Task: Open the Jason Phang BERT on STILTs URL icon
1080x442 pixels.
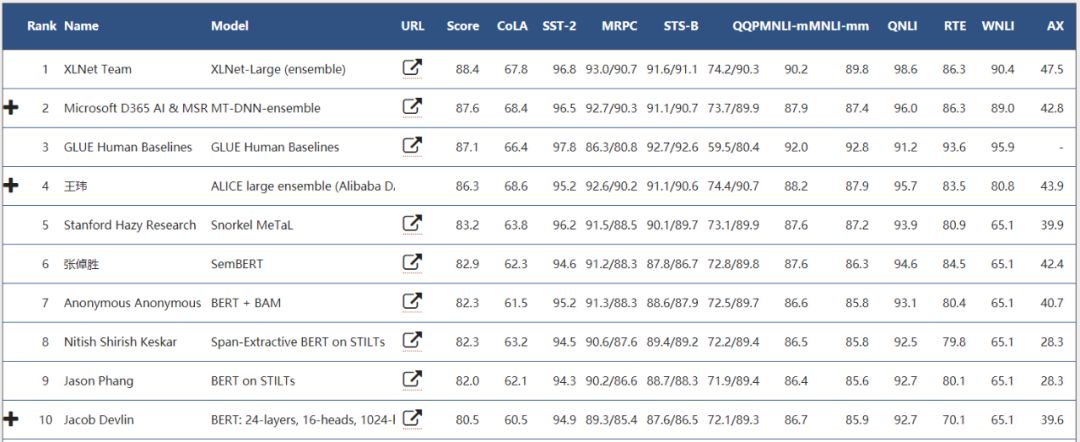Action: coord(412,380)
